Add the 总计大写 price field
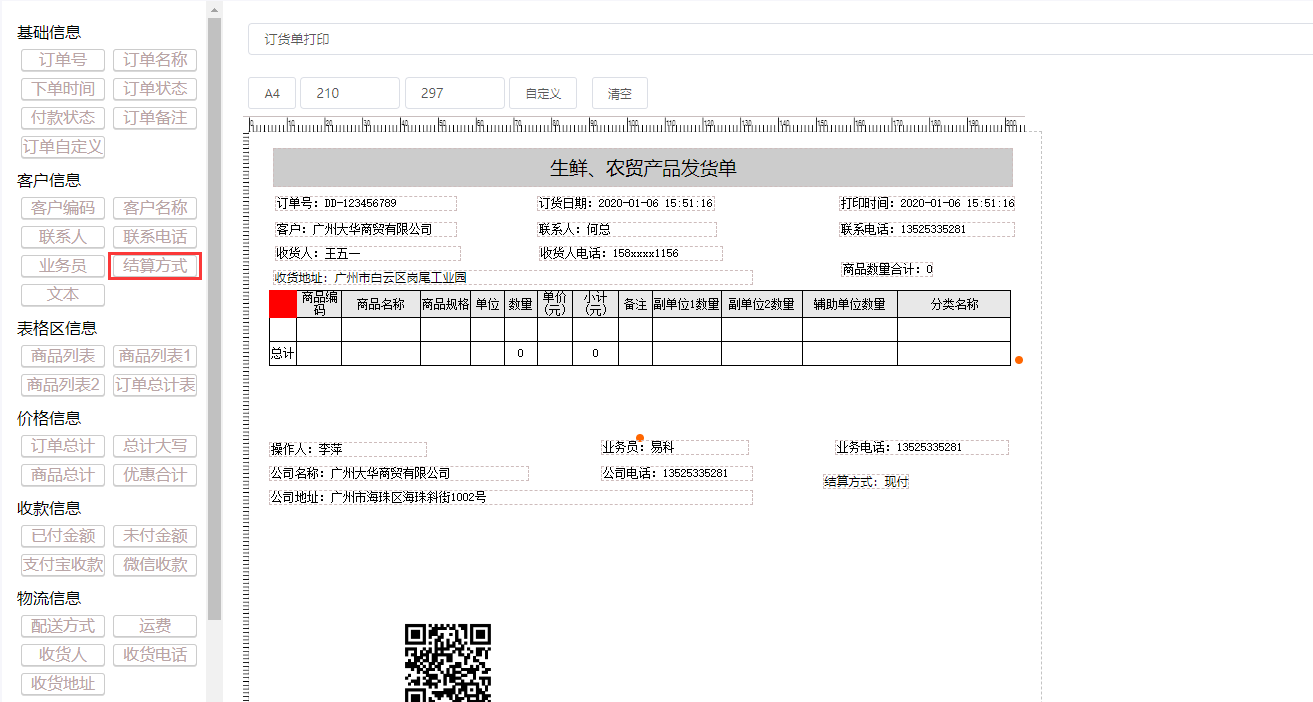The width and height of the screenshot is (1313, 702). click(x=155, y=446)
